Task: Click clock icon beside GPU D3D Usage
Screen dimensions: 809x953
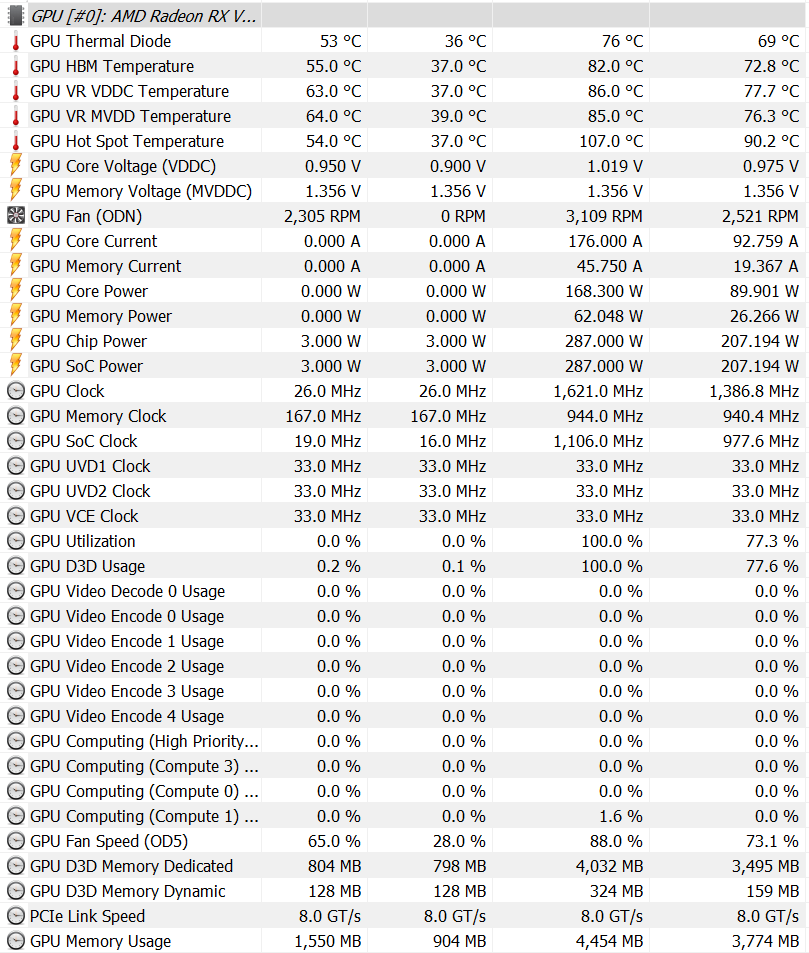Action: [x=16, y=566]
